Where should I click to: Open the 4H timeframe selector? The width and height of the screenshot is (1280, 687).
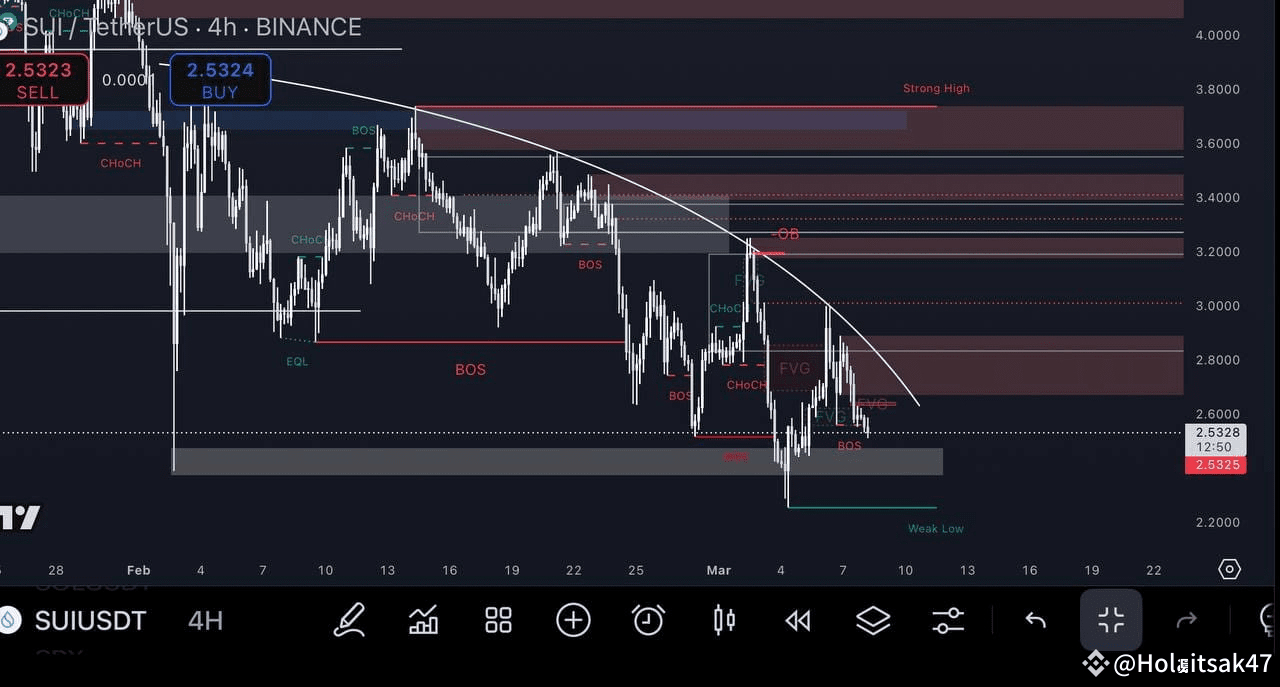tap(205, 620)
